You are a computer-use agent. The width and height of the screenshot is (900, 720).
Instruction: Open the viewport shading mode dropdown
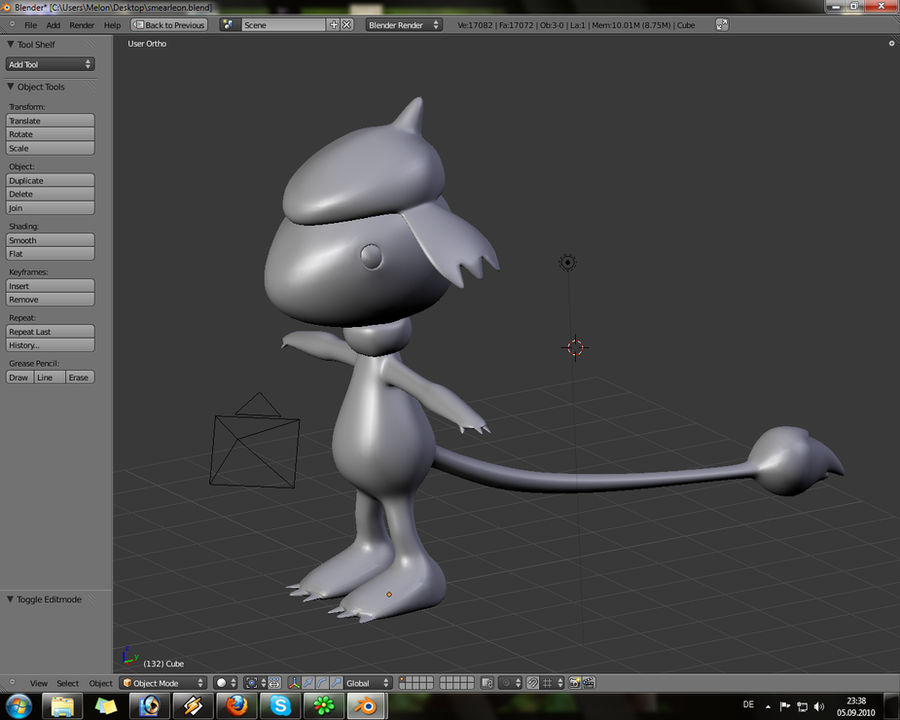(226, 683)
